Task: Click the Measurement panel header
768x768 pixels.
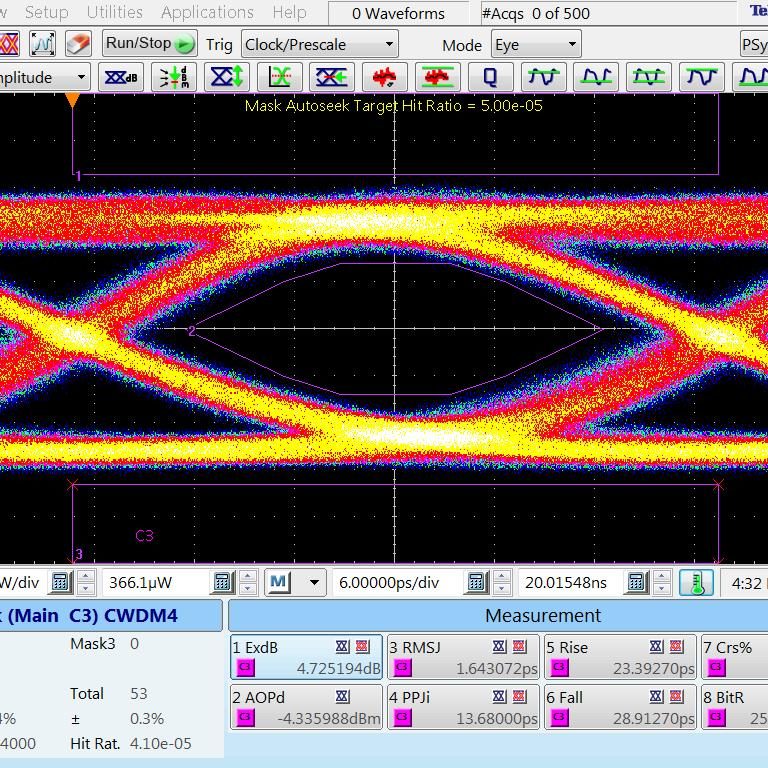Action: click(x=498, y=616)
